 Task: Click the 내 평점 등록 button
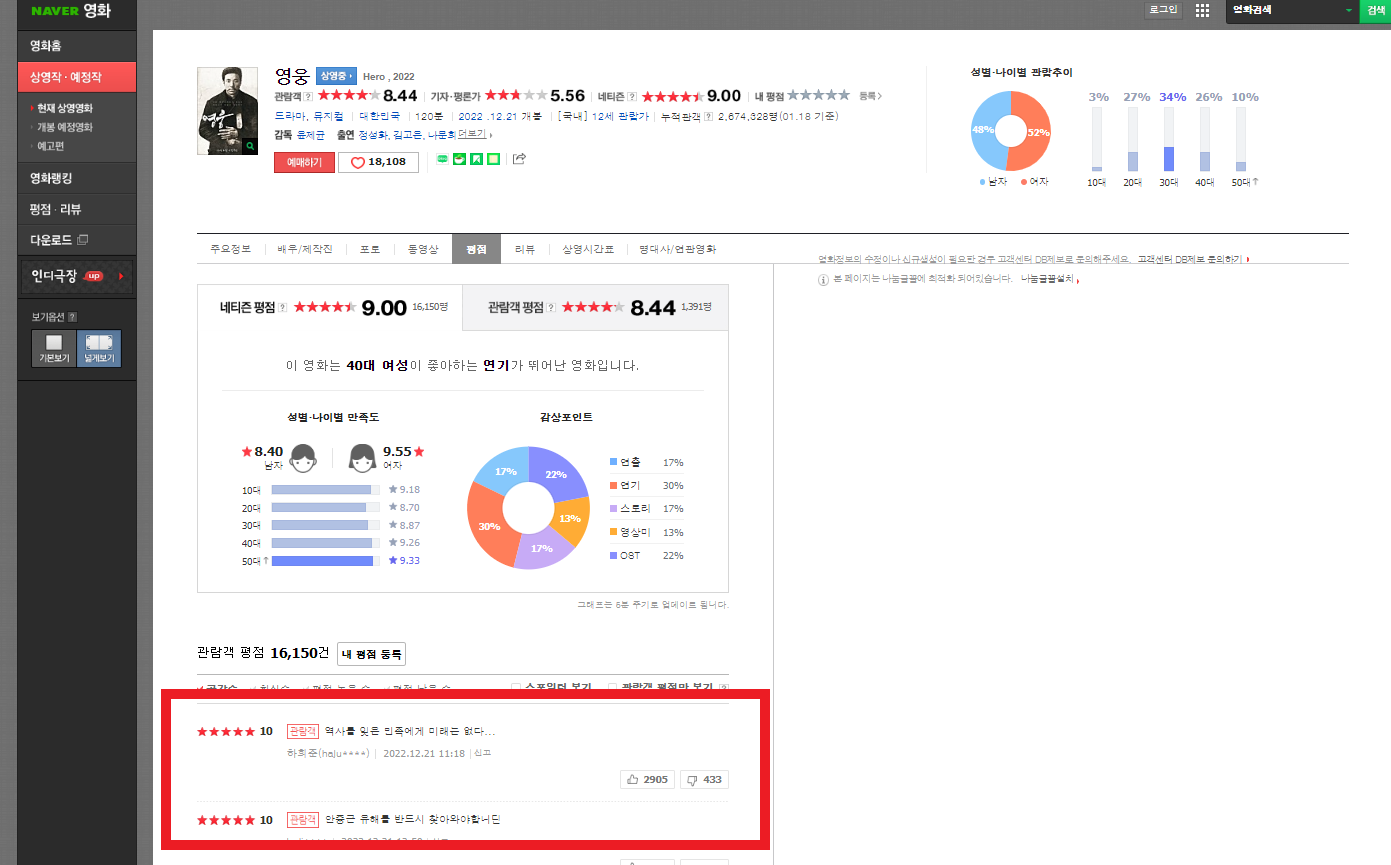coord(371,654)
